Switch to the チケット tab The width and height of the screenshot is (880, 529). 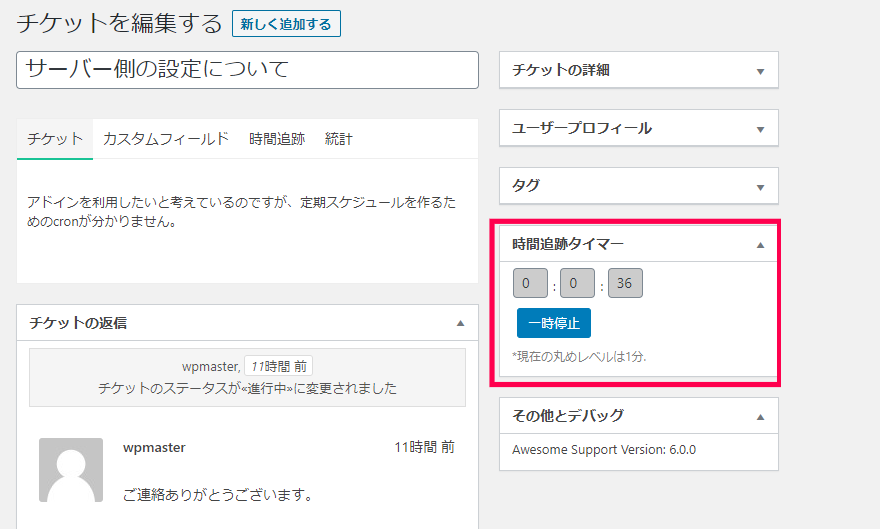click(x=55, y=139)
